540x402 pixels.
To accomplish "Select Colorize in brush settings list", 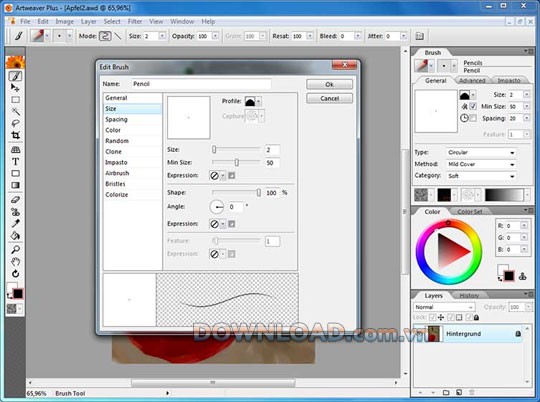I will pyautogui.click(x=133, y=195).
